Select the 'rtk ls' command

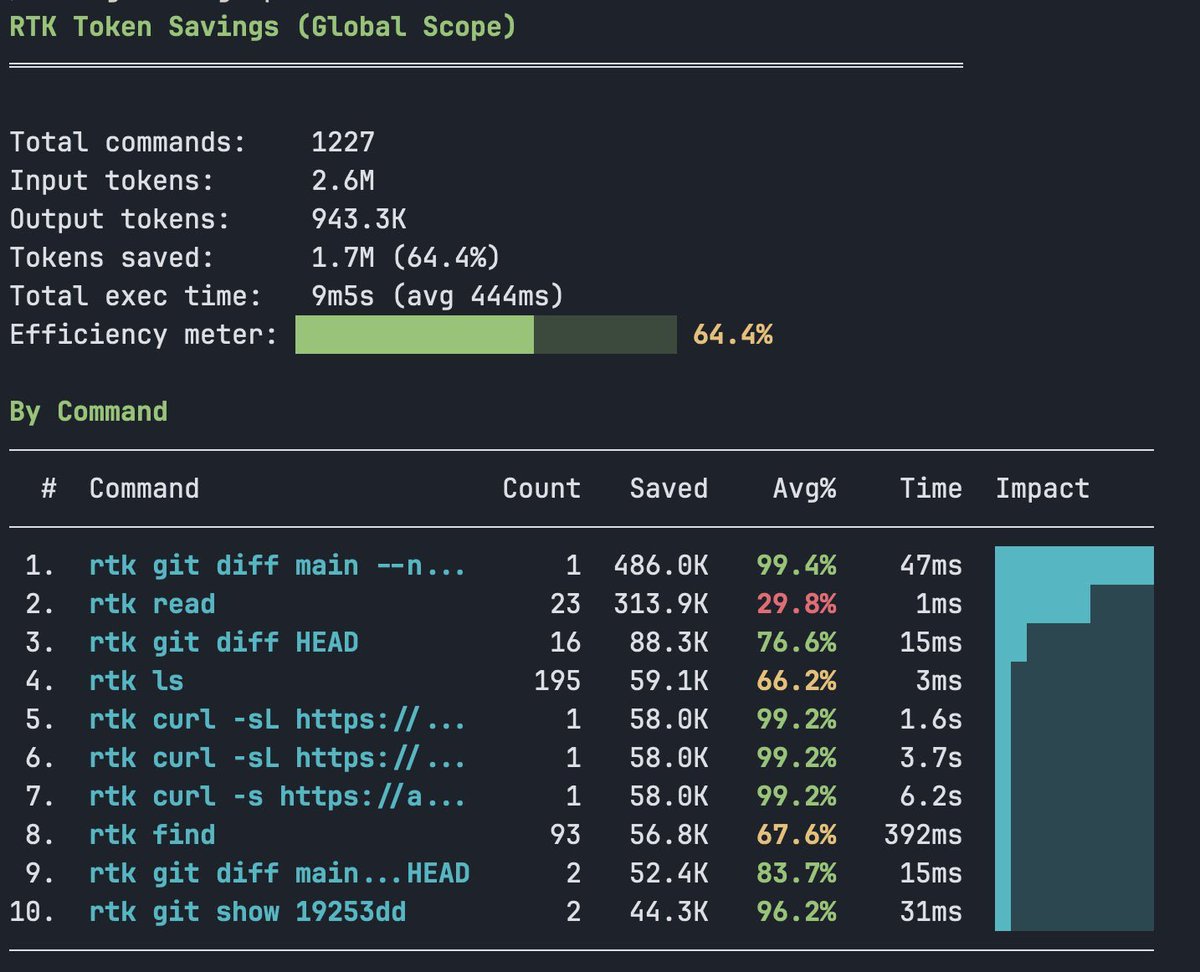click(136, 681)
